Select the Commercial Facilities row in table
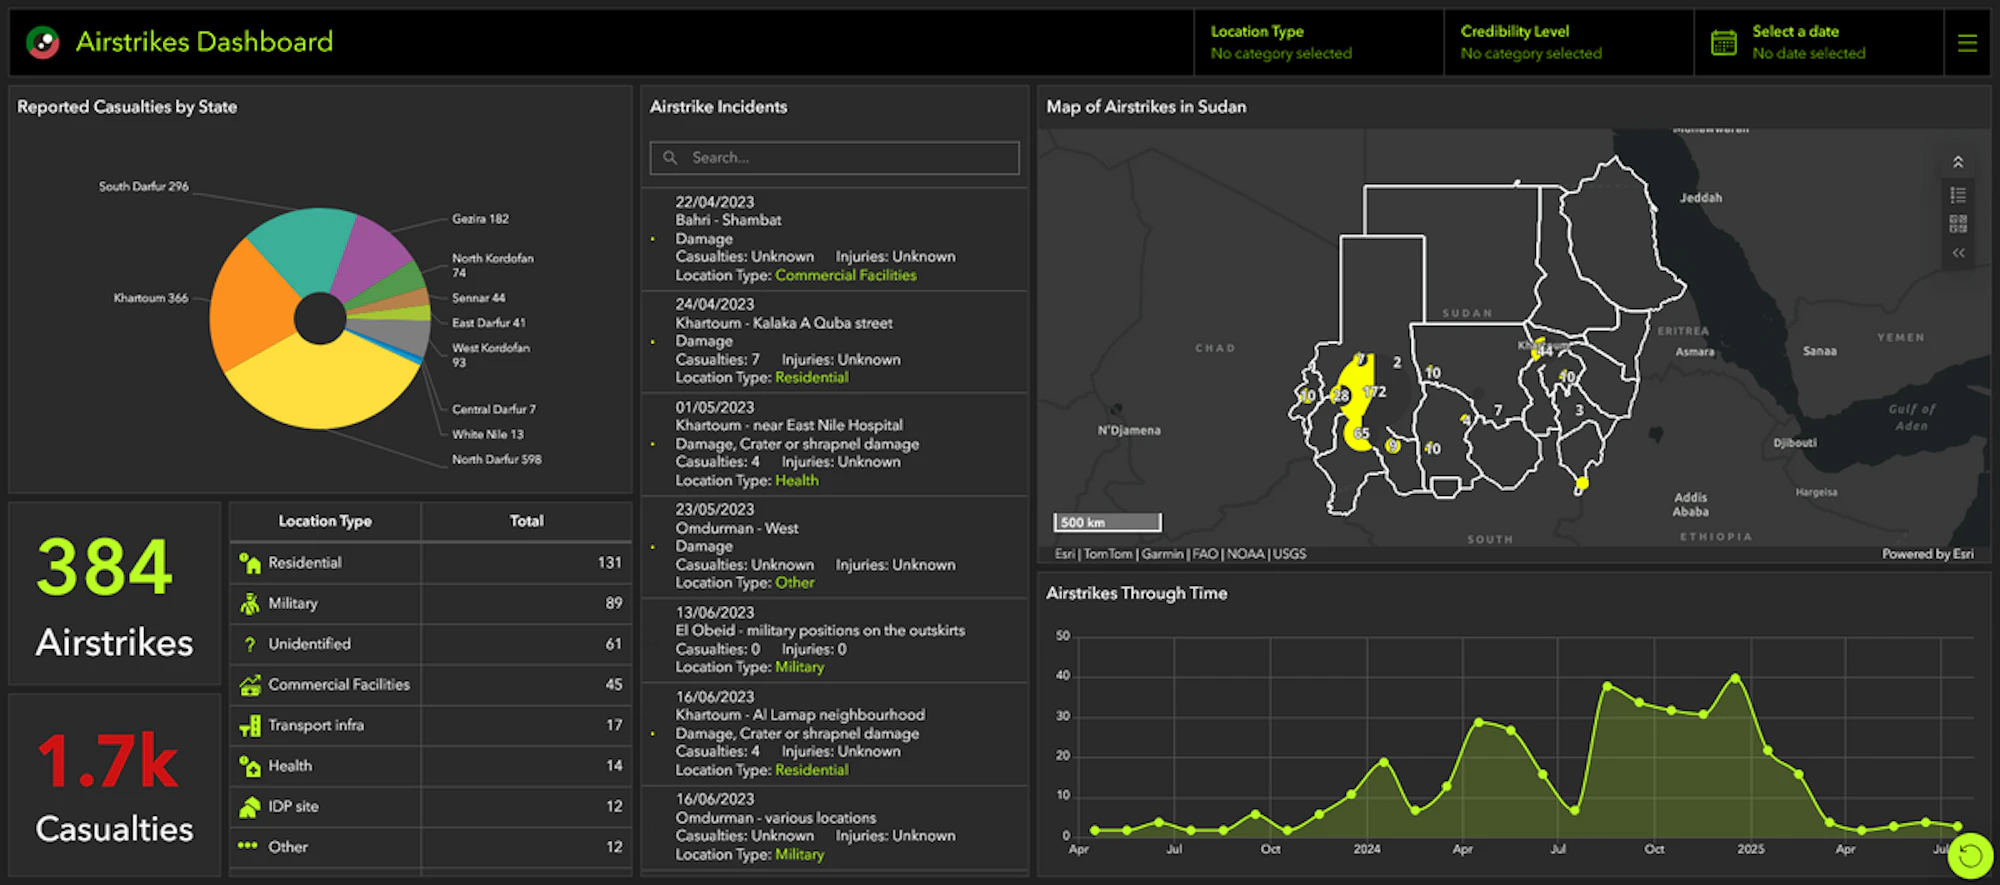Viewport: 2000px width, 885px height. (430, 685)
